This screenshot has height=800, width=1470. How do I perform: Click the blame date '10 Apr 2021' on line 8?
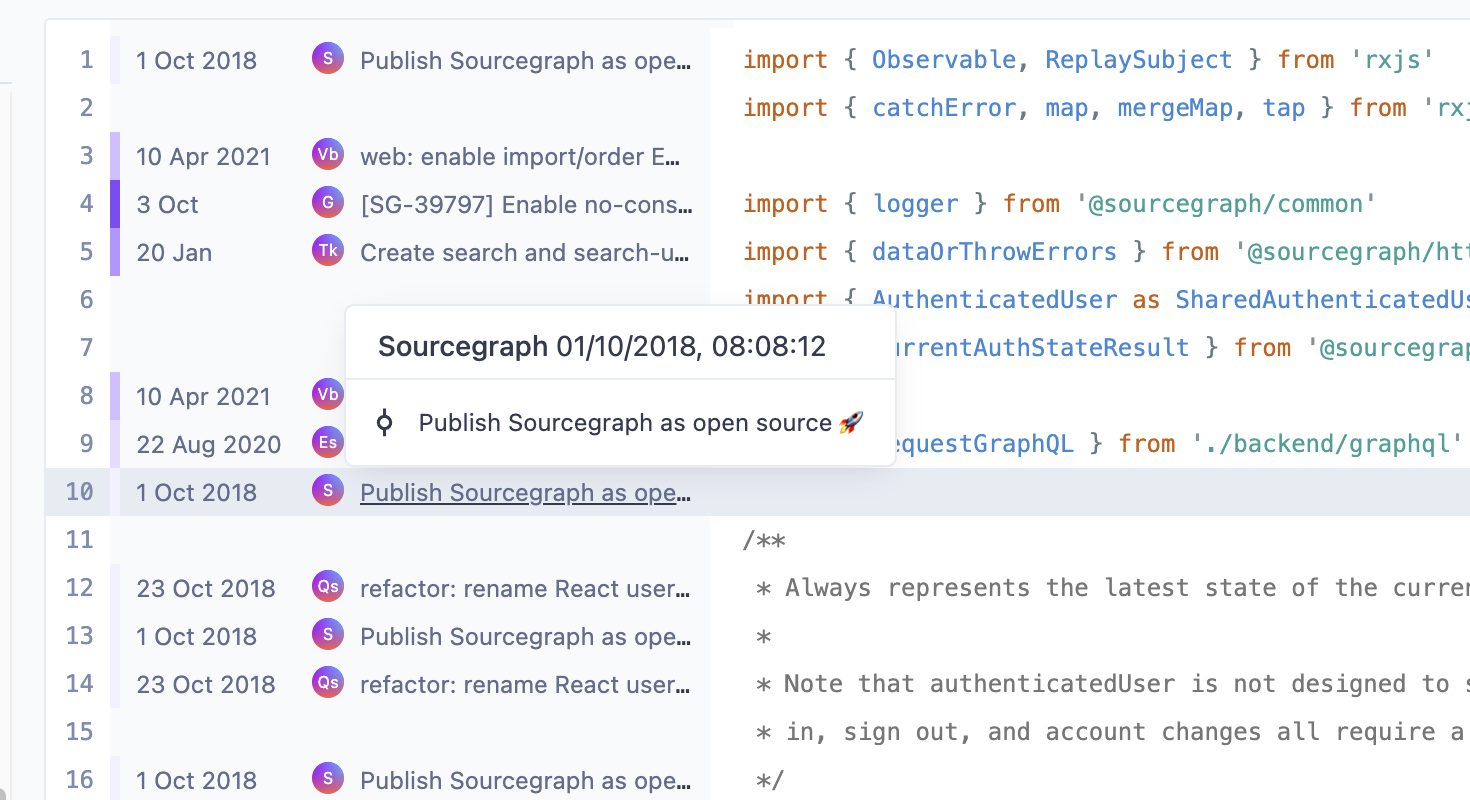[x=203, y=397]
